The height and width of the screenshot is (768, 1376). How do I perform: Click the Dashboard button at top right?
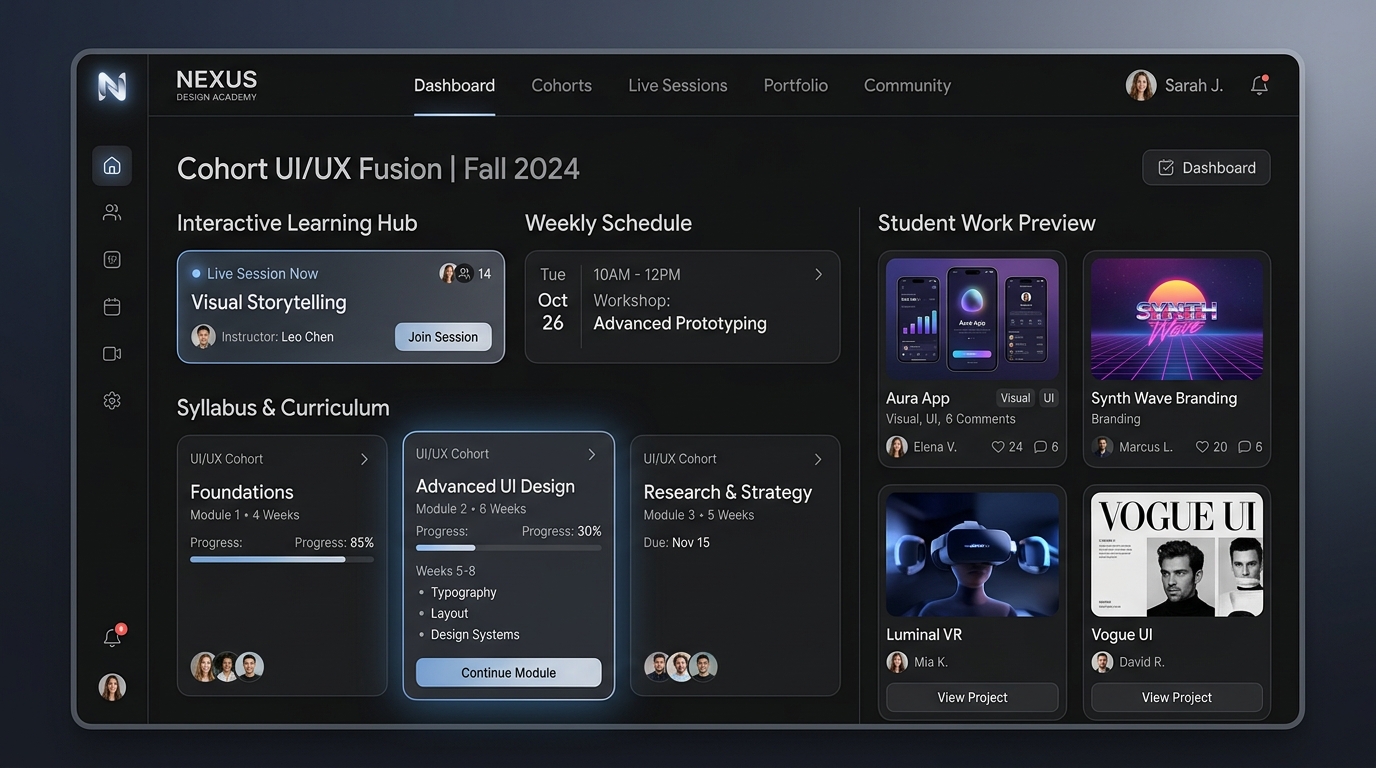1206,168
